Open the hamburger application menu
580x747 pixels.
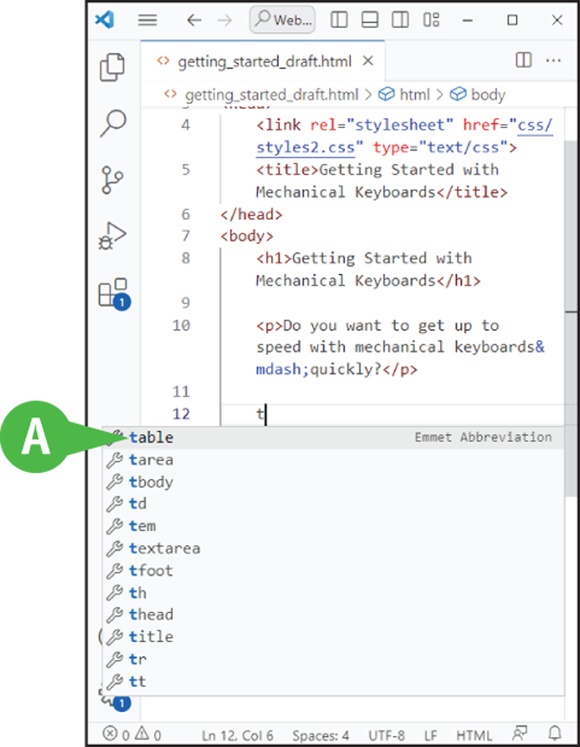(147, 20)
